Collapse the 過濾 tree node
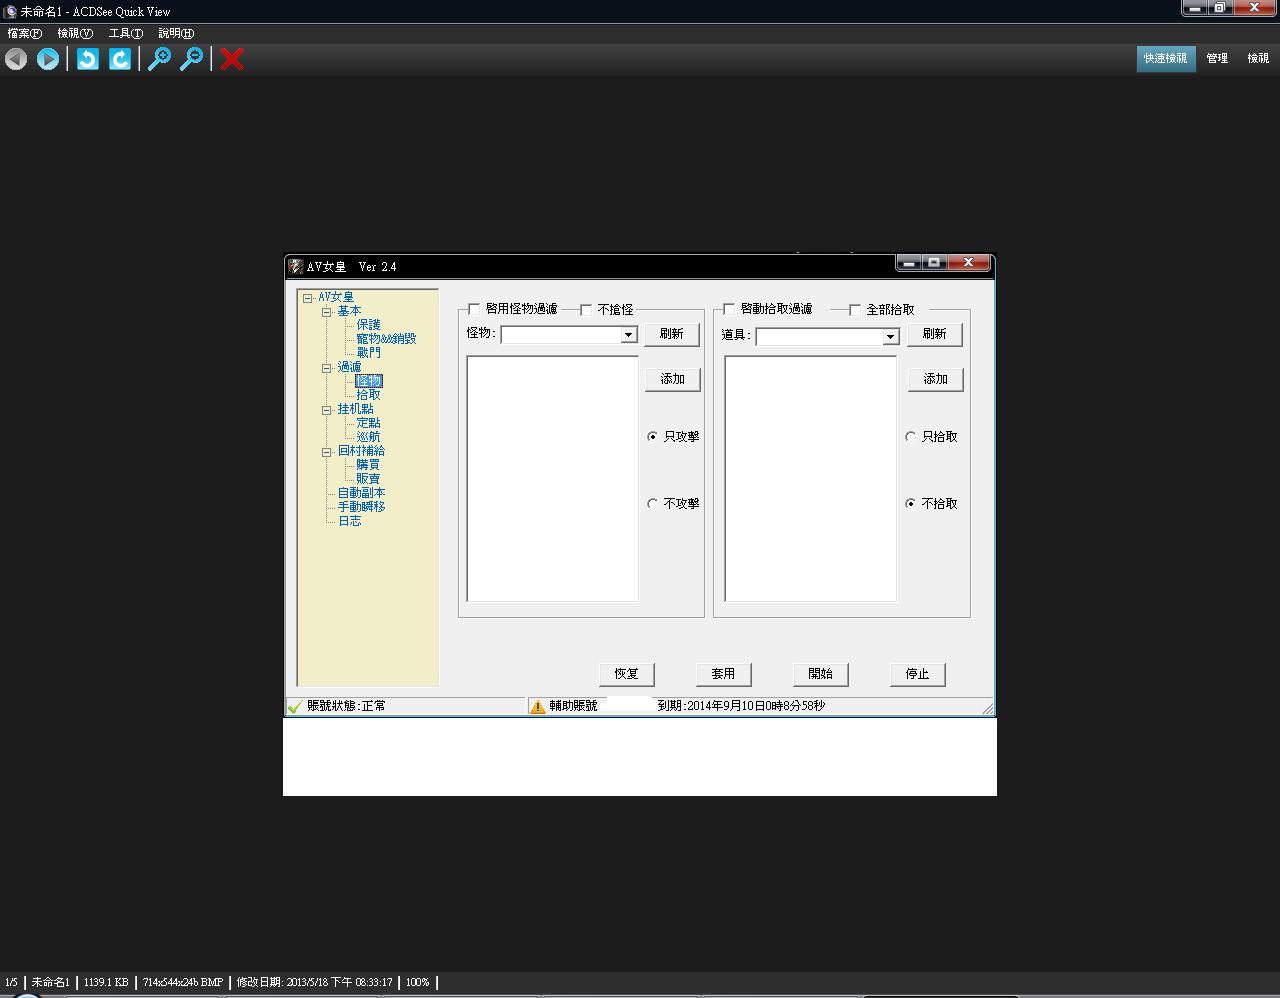This screenshot has height=998, width=1280. 327,368
